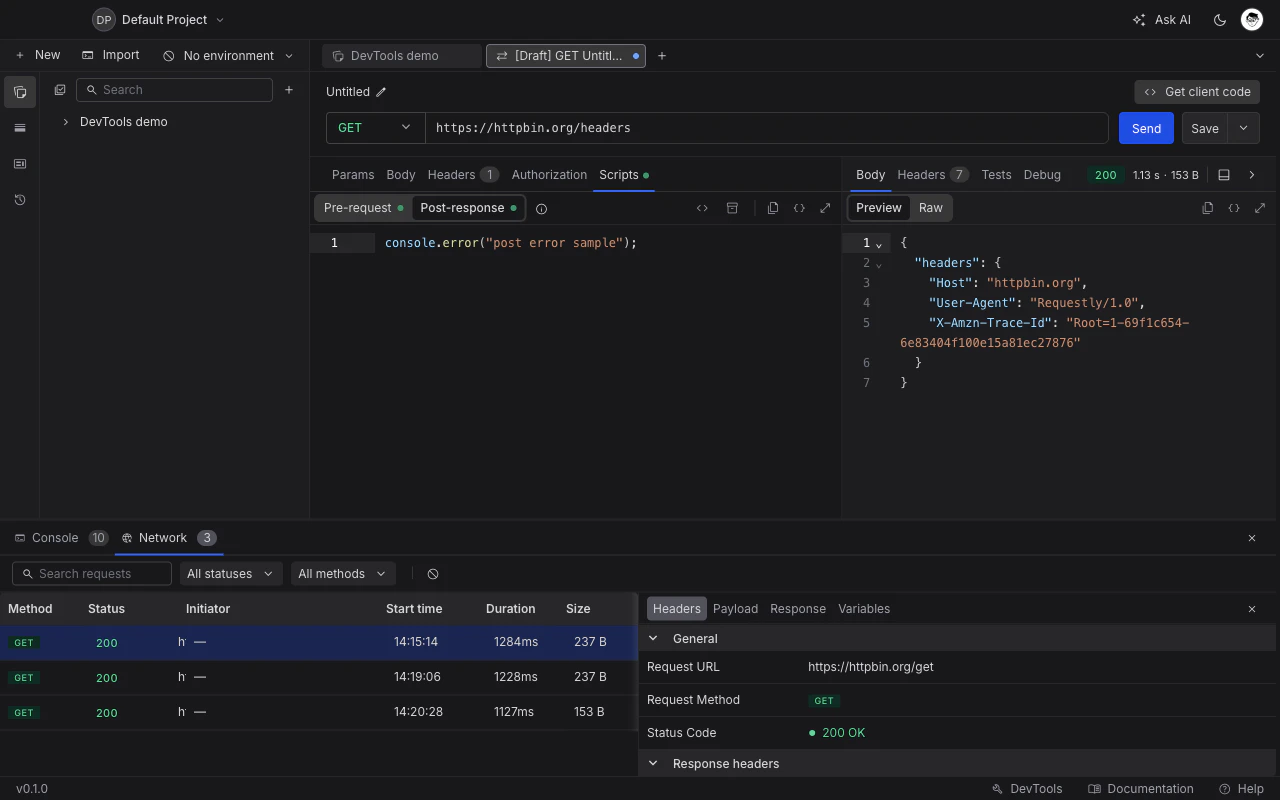Switch to the Console tab

pyautogui.click(x=61, y=538)
